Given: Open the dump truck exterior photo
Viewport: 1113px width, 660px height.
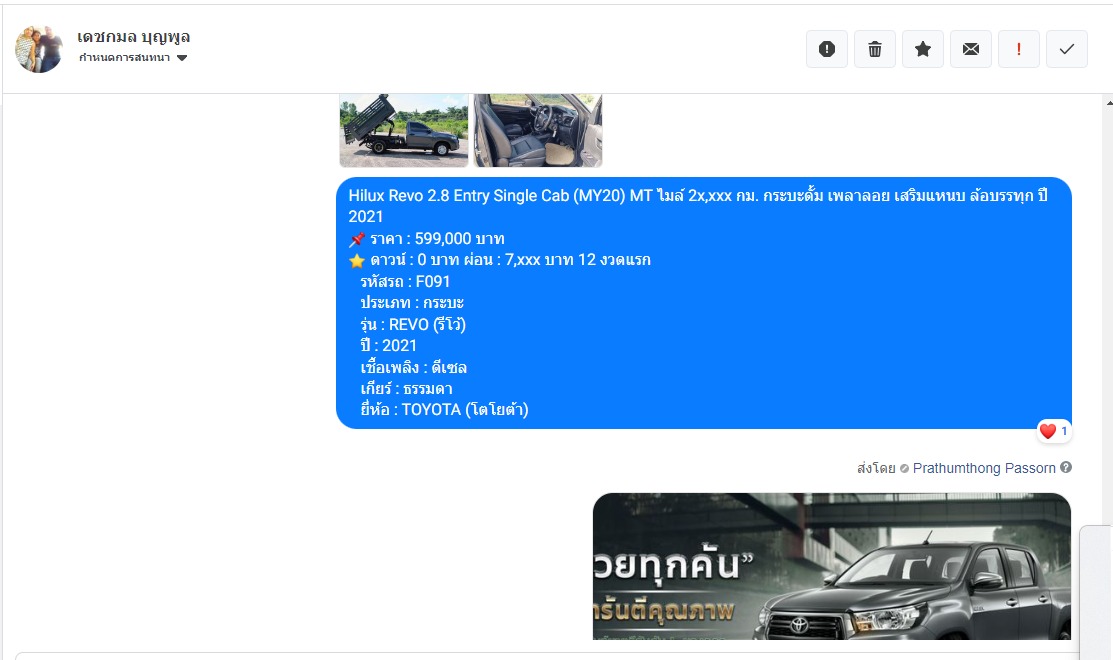Looking at the screenshot, I should coord(404,131).
